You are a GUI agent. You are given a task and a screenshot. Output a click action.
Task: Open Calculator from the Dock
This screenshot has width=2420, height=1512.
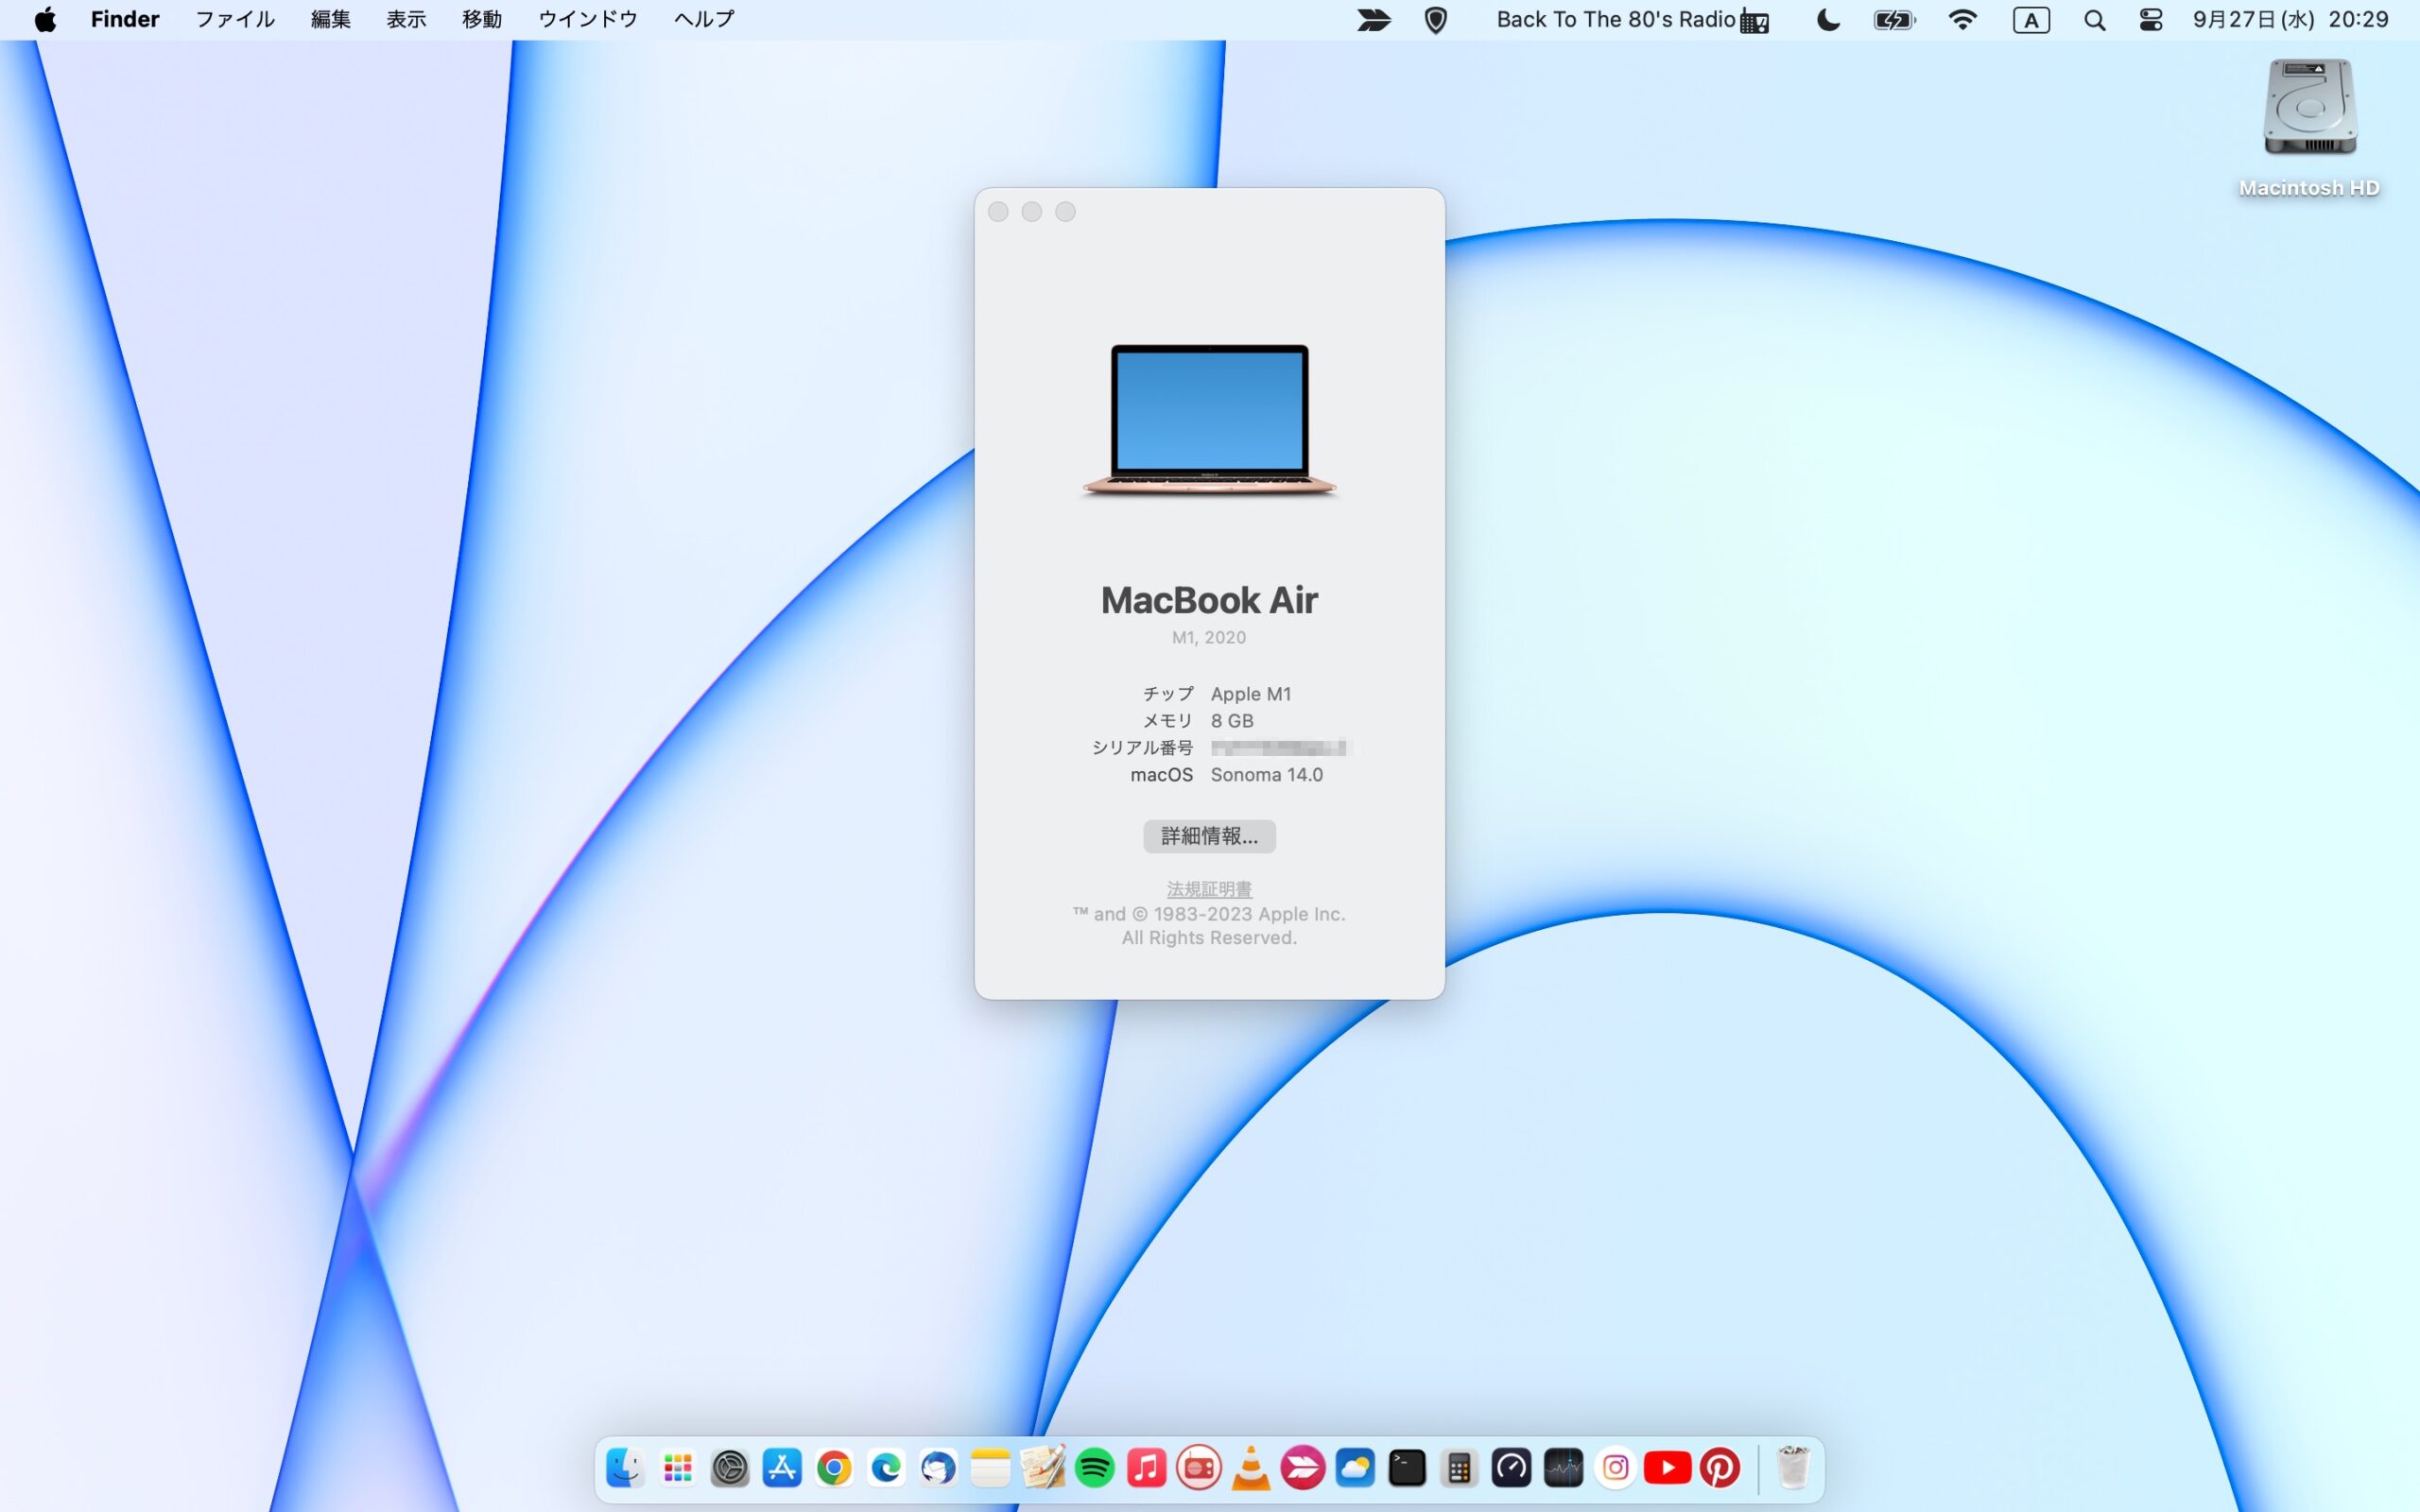pos(1459,1468)
